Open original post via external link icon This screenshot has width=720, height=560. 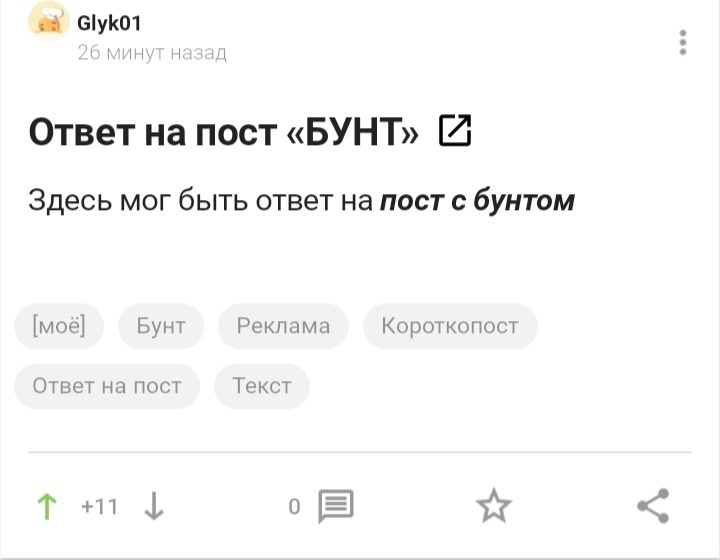pos(455,131)
